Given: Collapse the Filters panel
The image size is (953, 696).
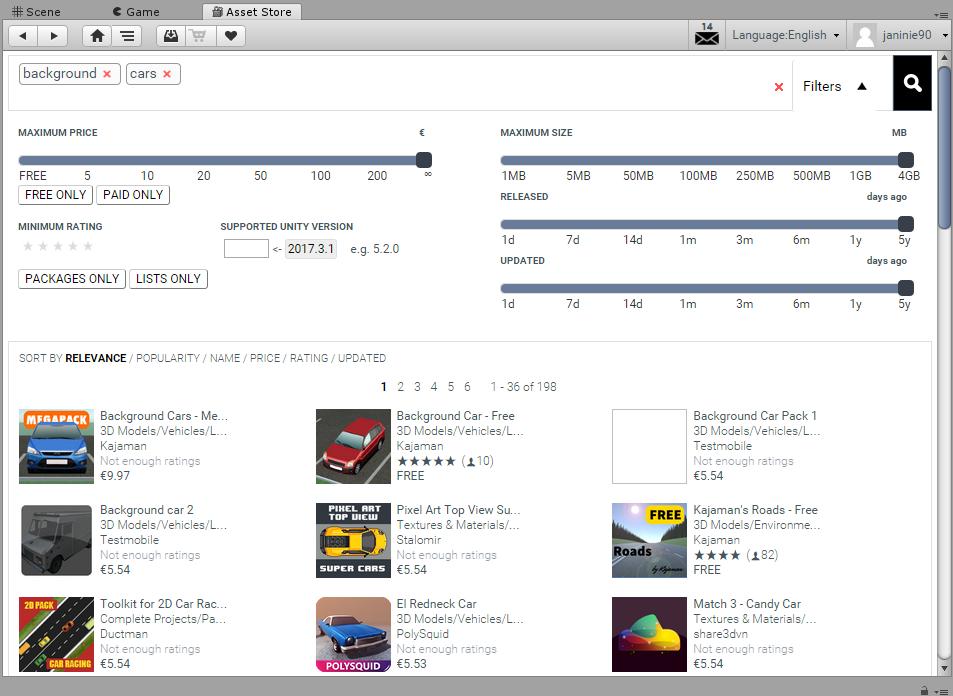Looking at the screenshot, I should point(834,86).
